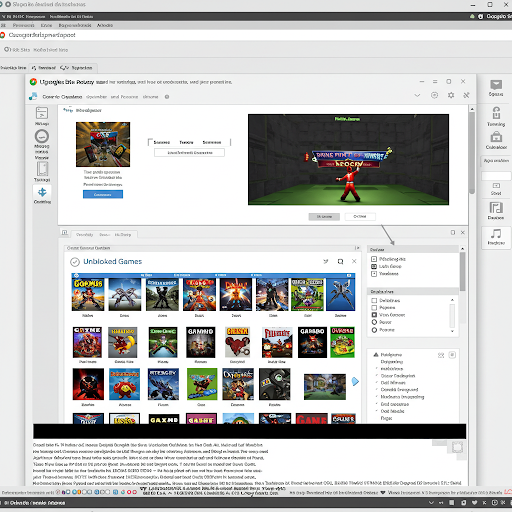Click the blue music note app icon in toolbar
The width and height of the screenshot is (512, 512).
pyautogui.click(x=33, y=96)
